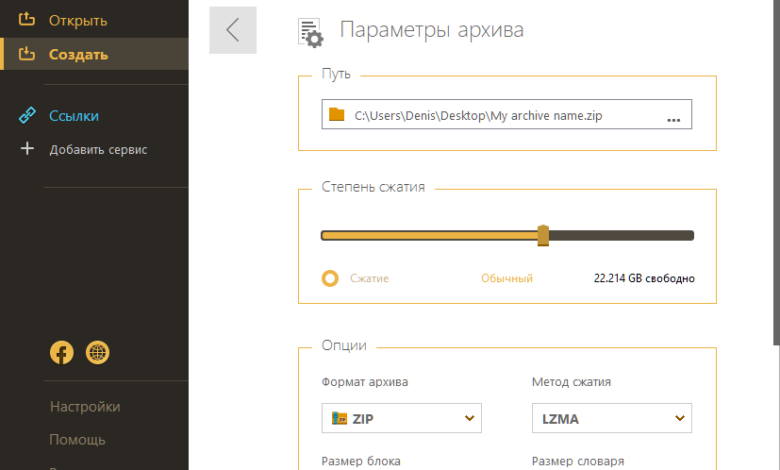Viewport: 780px width, 470px height.
Task: Click the ZIP icon in the format box
Action: (339, 418)
